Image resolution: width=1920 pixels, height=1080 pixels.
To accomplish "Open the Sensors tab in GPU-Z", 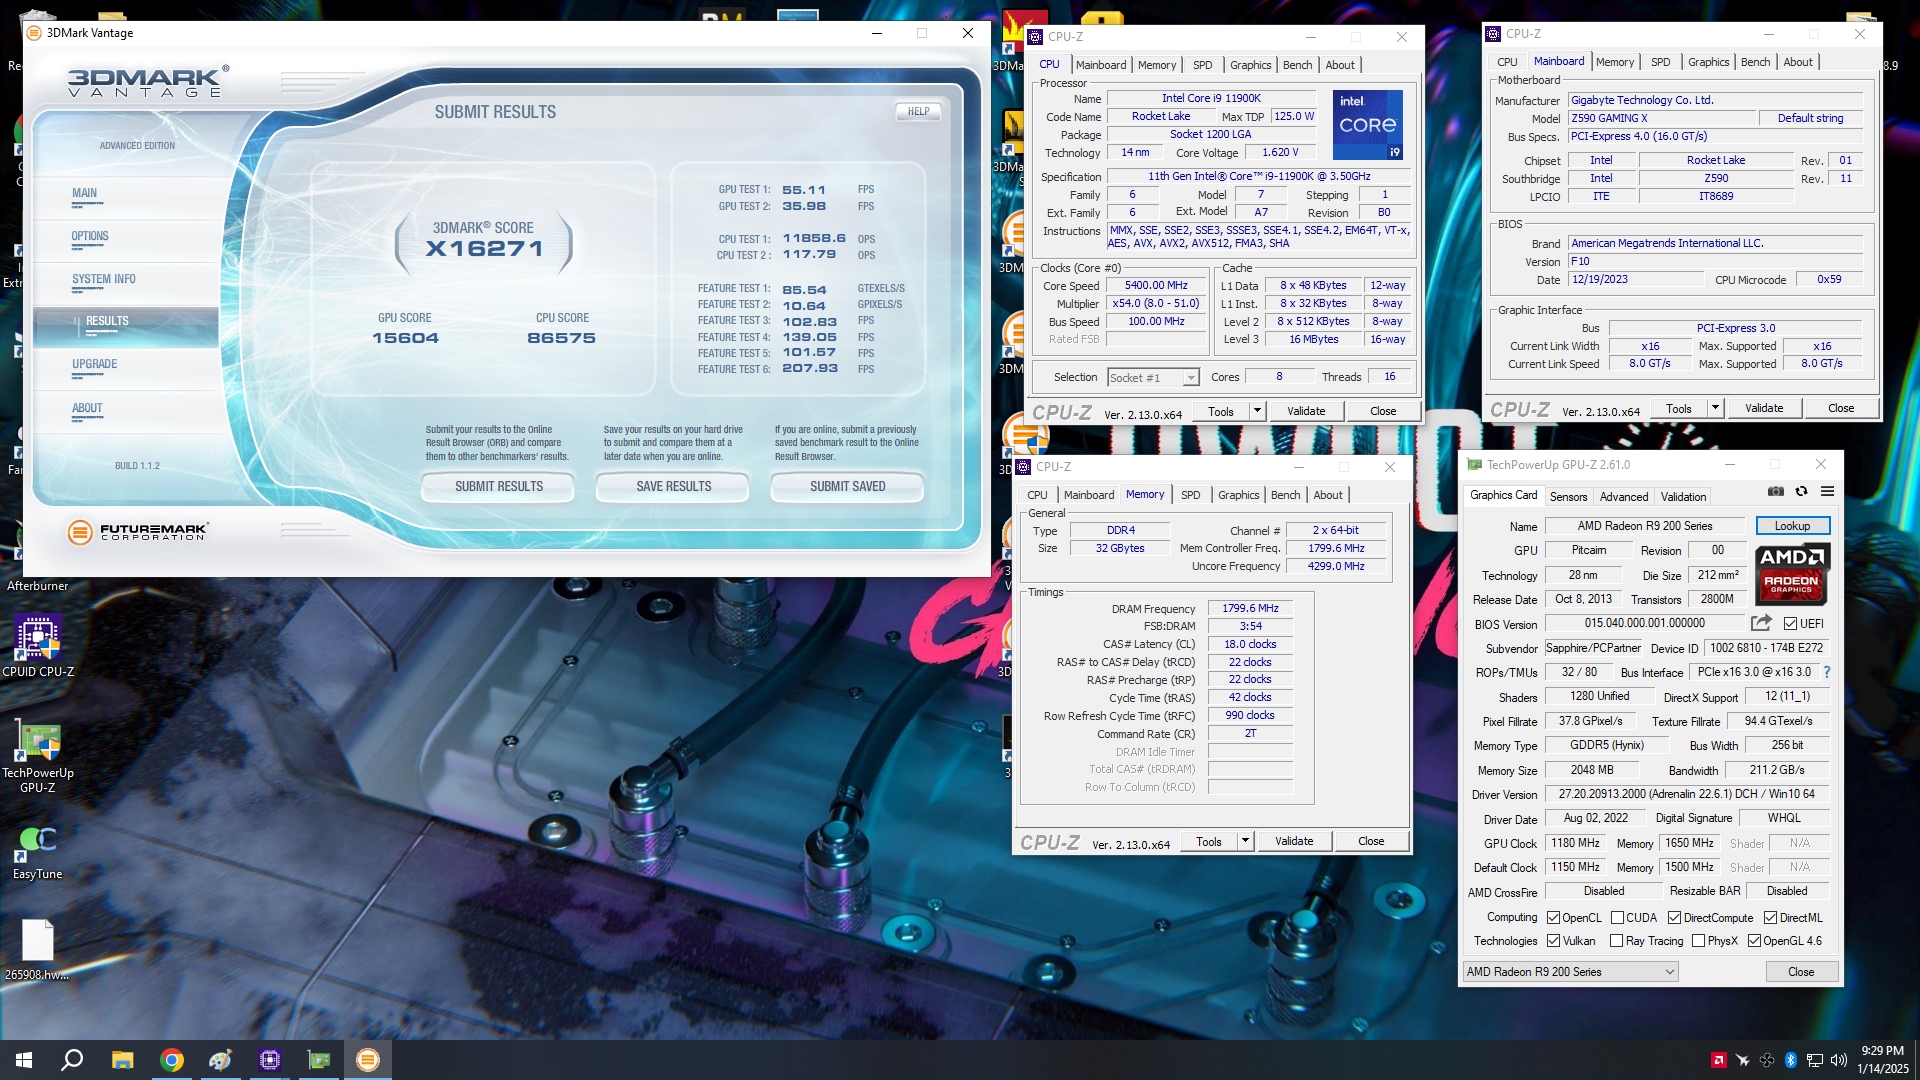I will pyautogui.click(x=1568, y=497).
